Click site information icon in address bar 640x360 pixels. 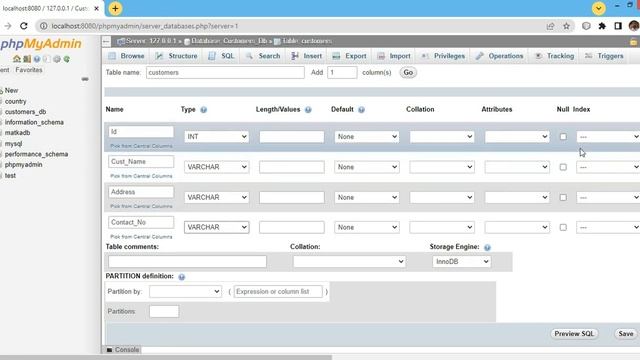pos(43,26)
